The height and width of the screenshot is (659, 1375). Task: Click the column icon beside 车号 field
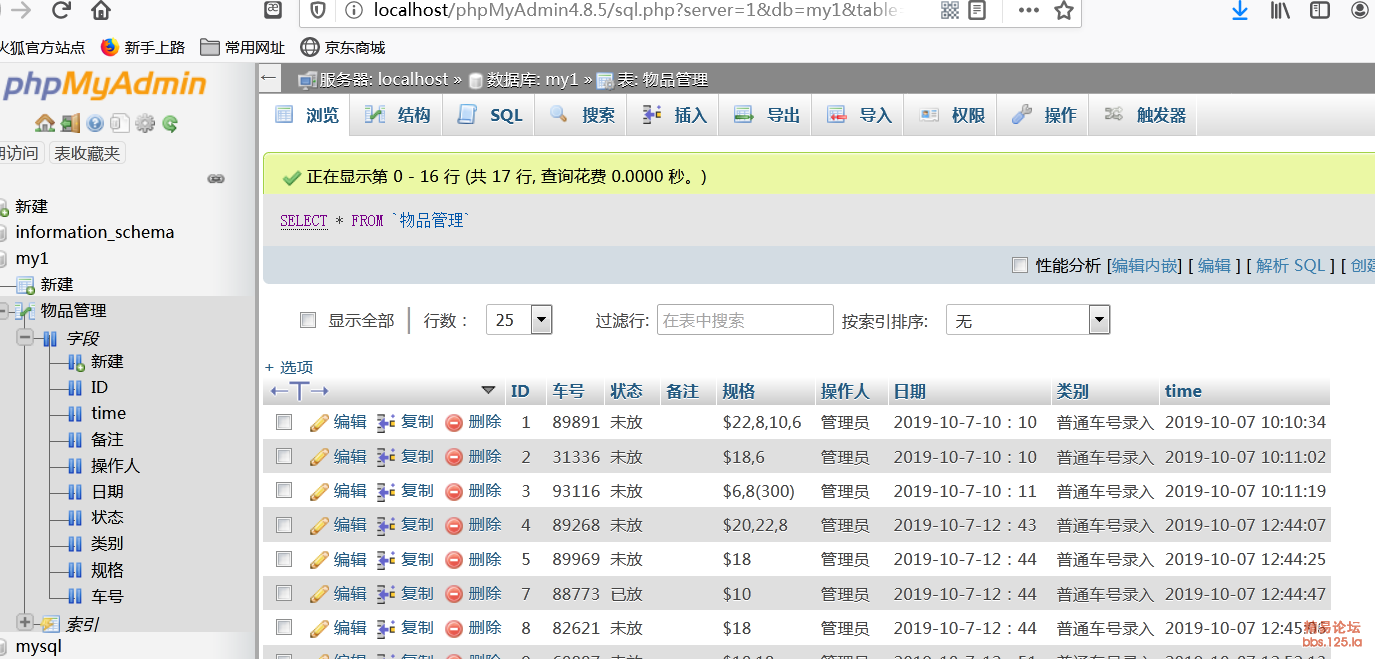75,597
